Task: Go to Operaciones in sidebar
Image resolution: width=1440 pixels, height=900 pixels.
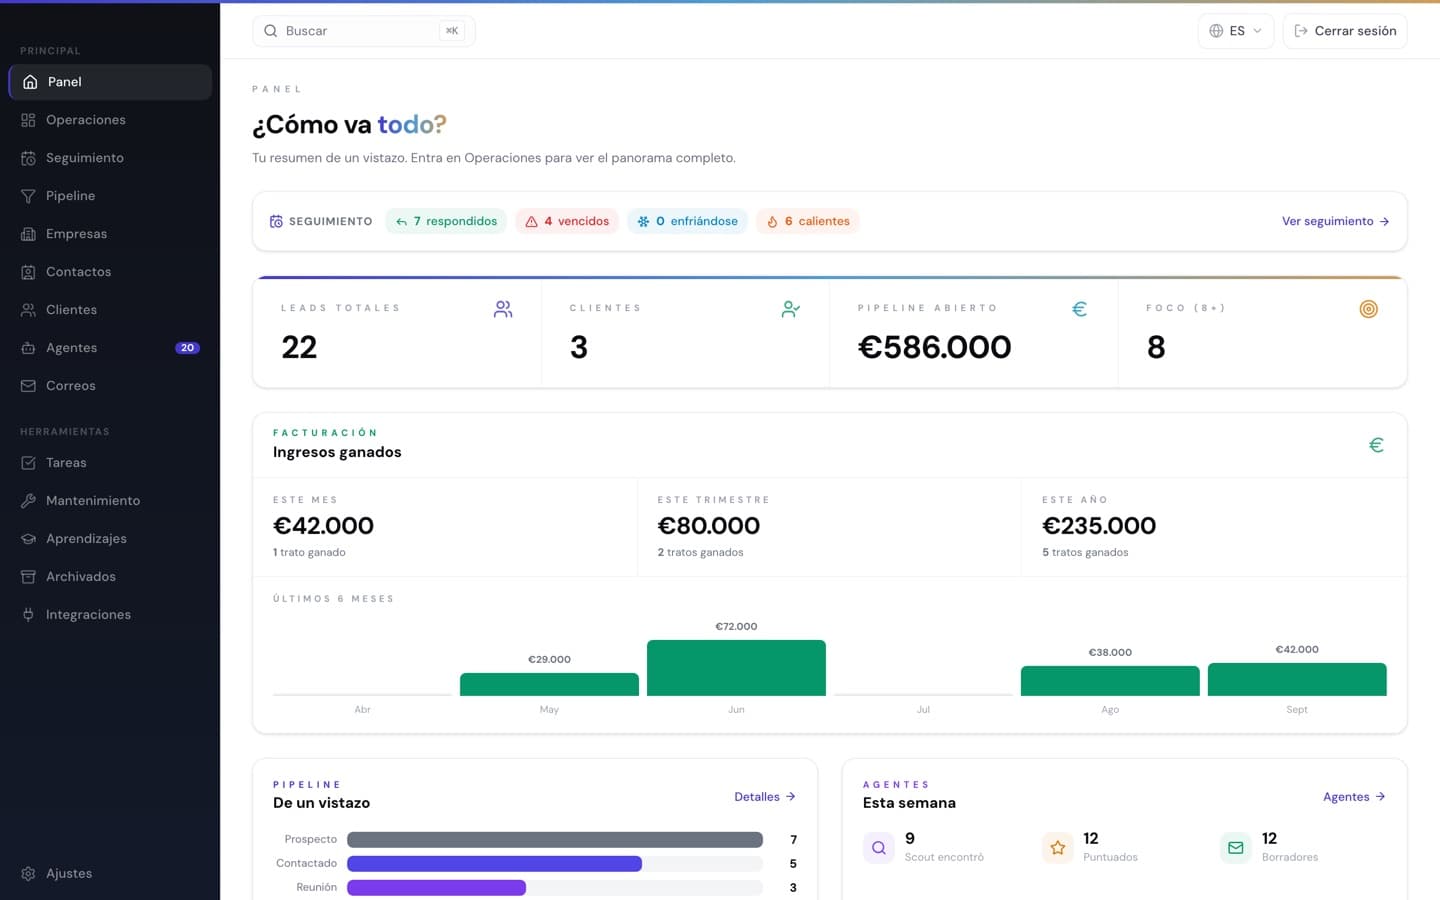Action: (x=110, y=120)
